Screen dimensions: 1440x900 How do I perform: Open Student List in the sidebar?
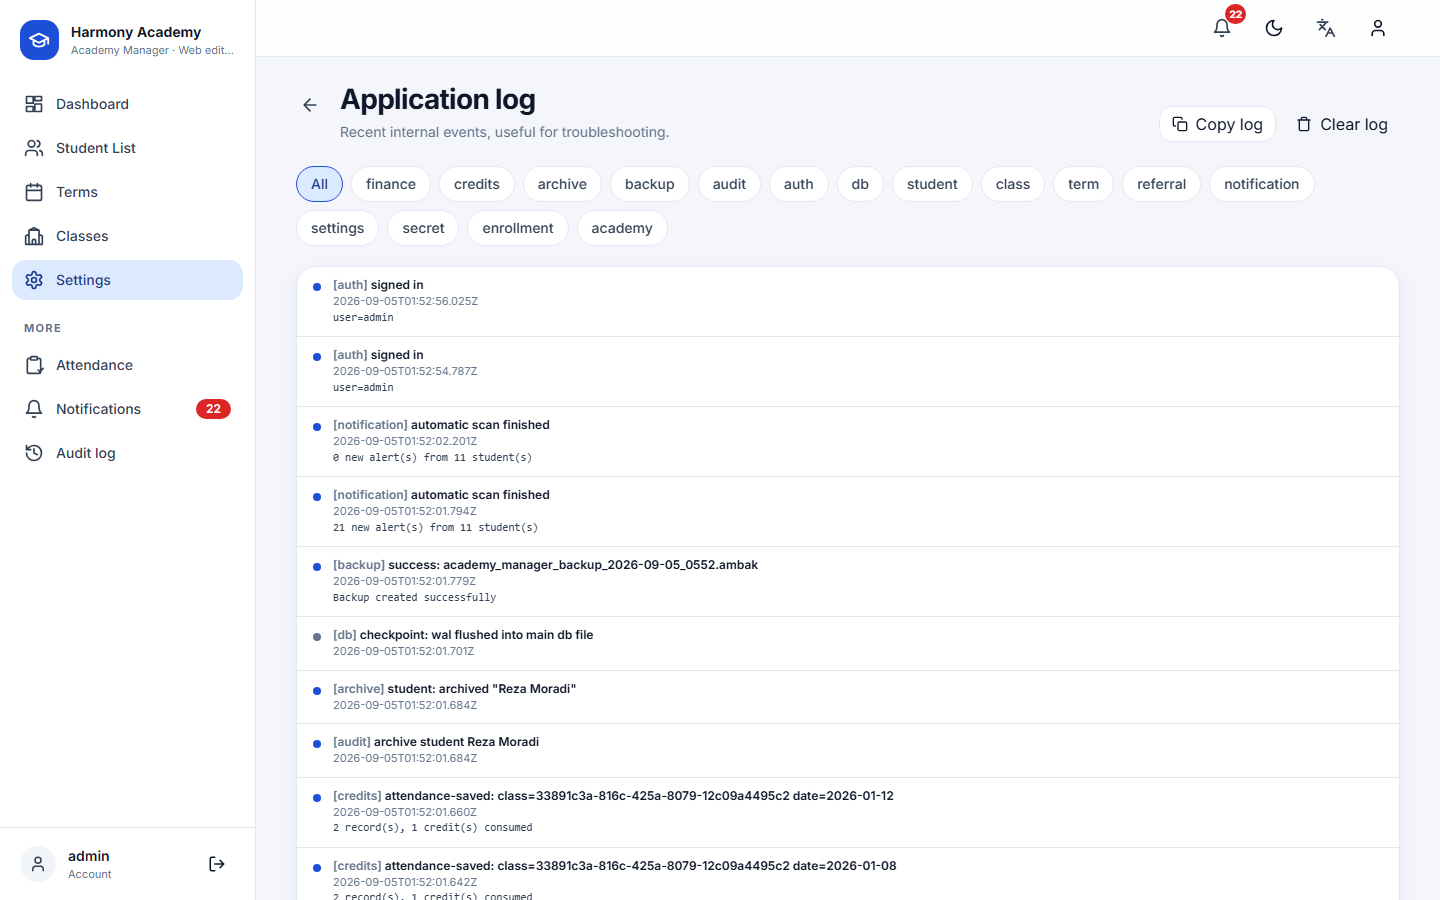point(127,148)
